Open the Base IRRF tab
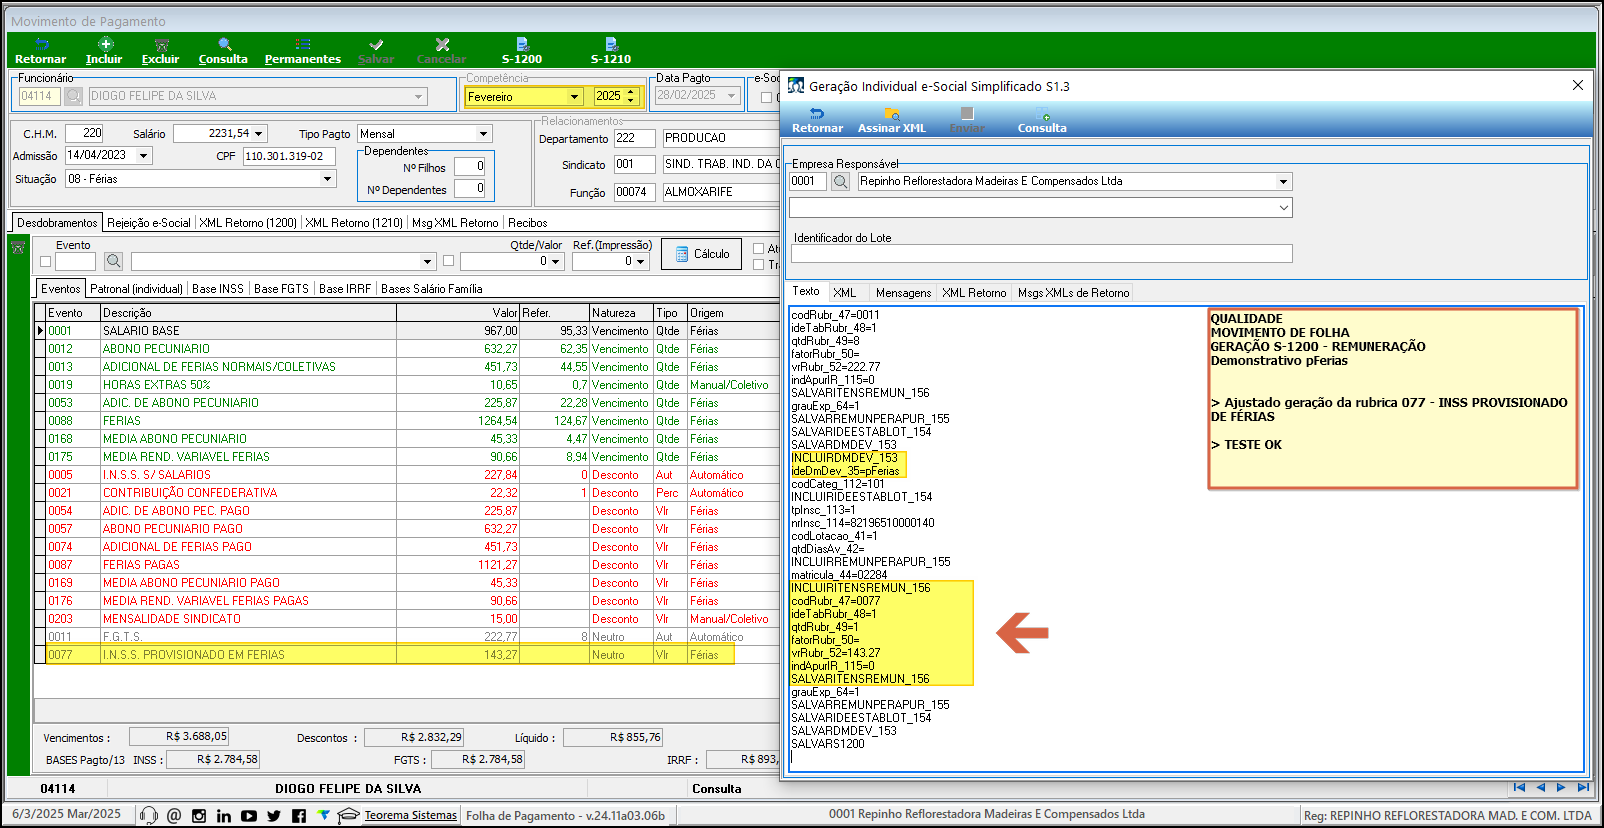 click(345, 289)
